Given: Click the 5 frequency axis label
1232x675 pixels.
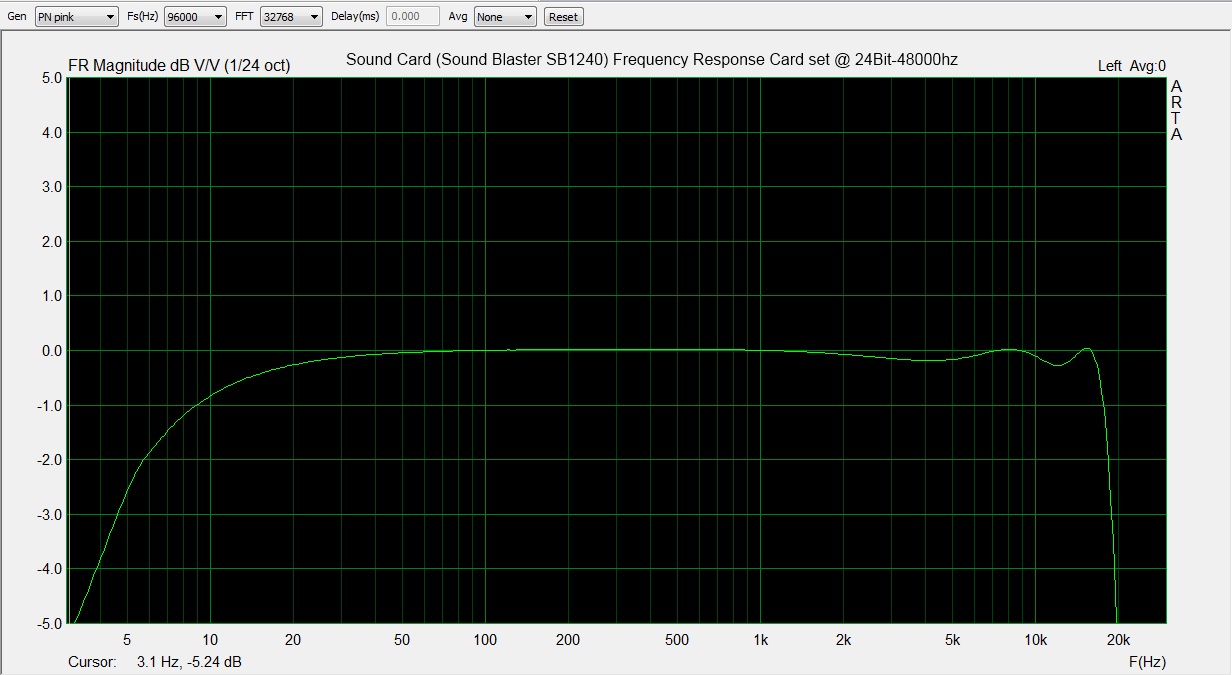Looking at the screenshot, I should click(x=127, y=640).
